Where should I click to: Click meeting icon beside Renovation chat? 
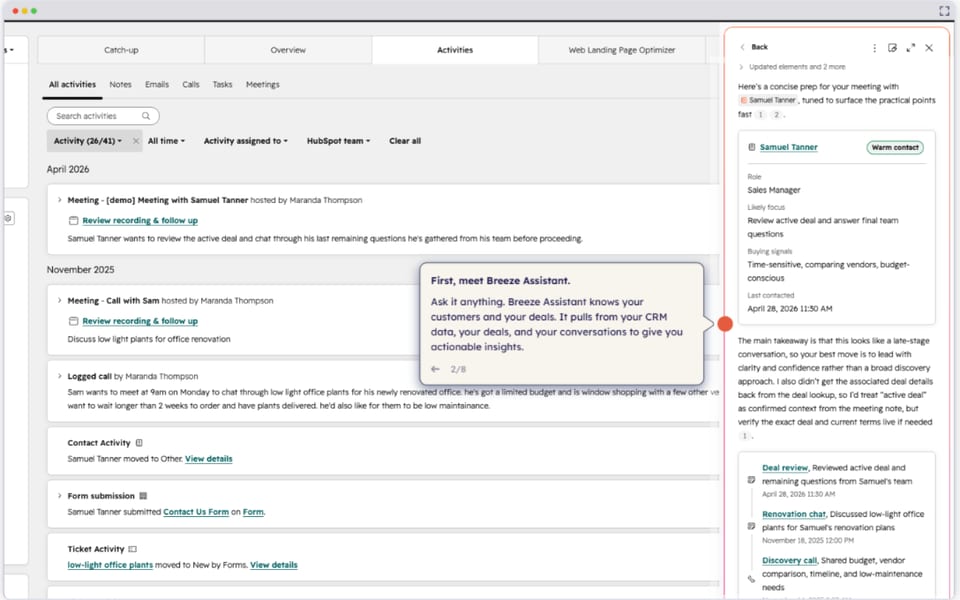(751, 526)
